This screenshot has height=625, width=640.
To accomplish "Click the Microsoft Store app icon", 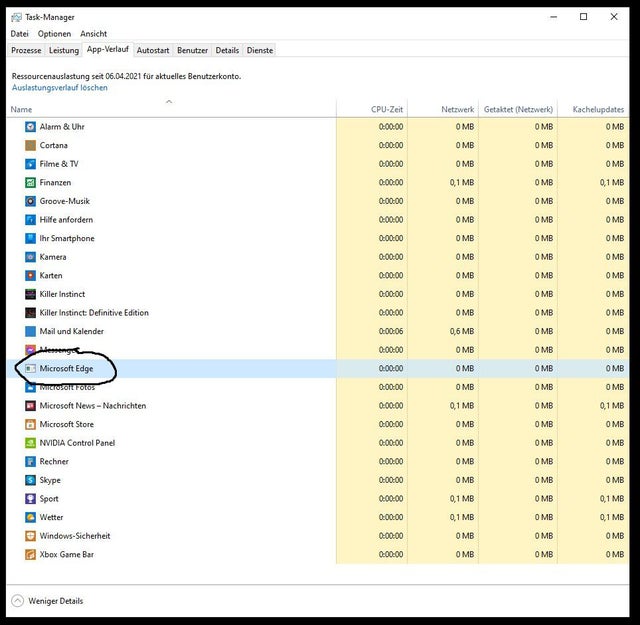I will [30, 424].
